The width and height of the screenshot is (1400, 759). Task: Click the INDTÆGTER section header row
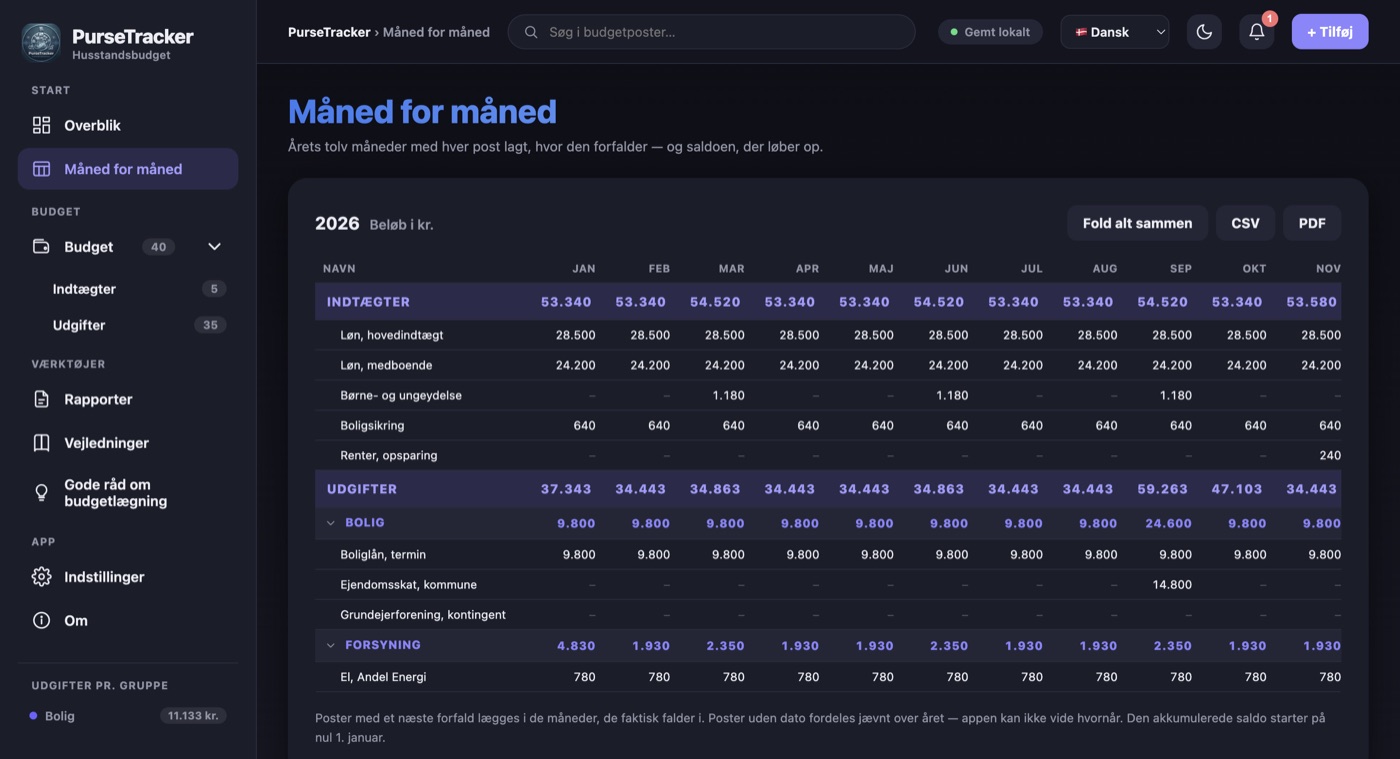(828, 302)
